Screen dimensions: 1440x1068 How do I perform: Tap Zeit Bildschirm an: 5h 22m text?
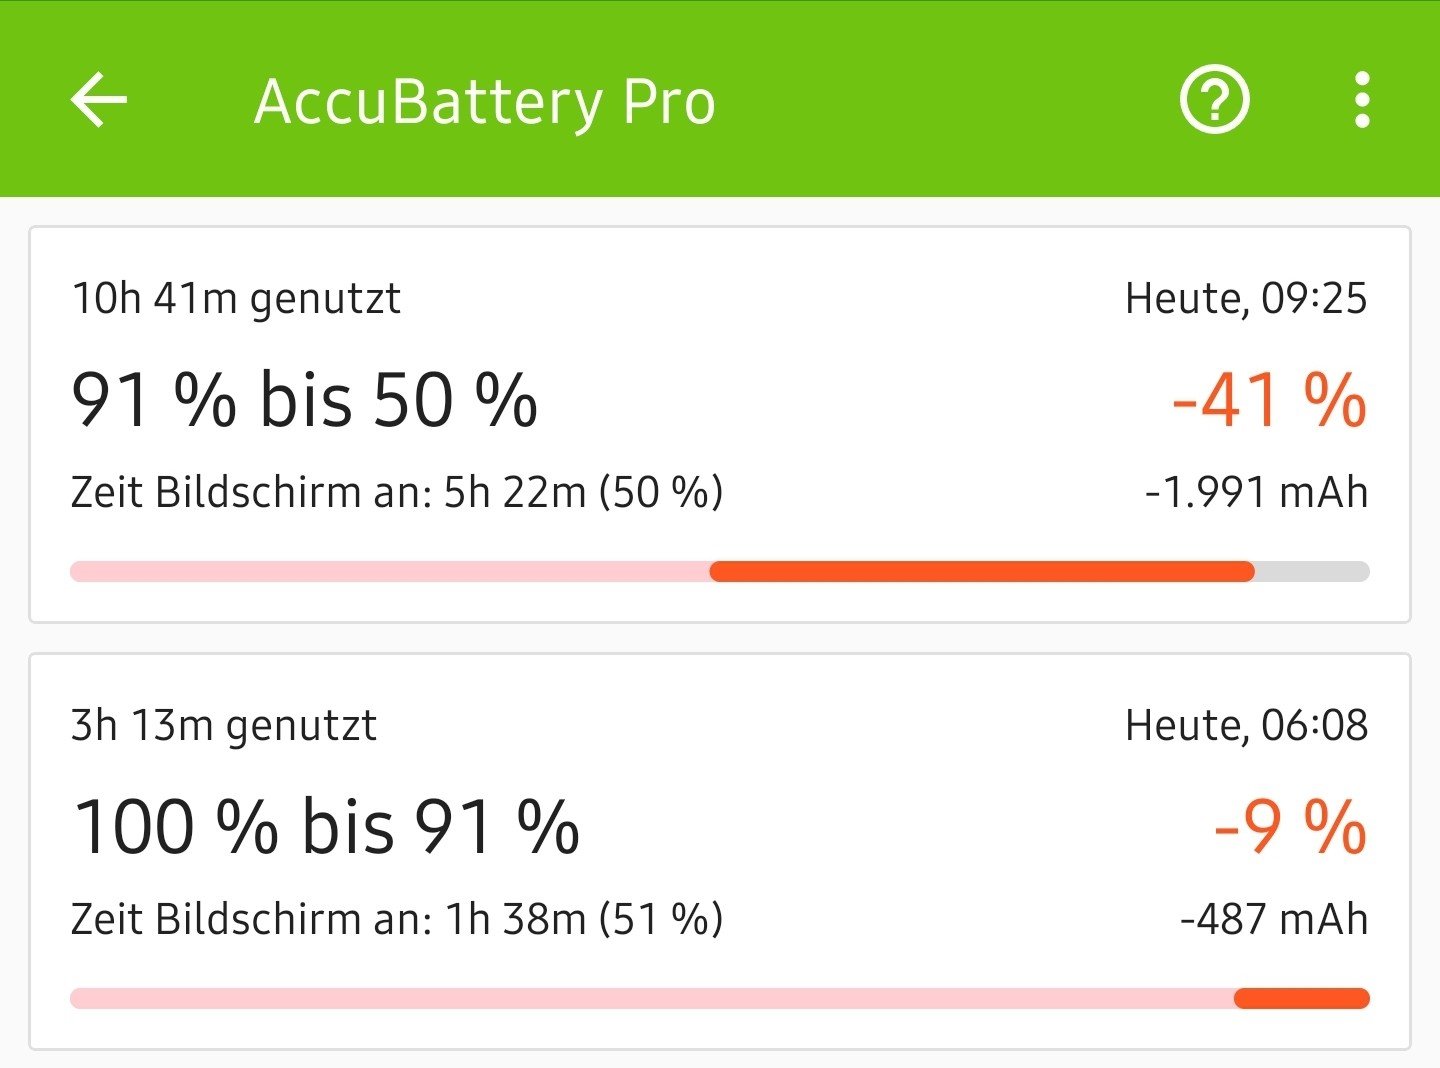(x=396, y=492)
